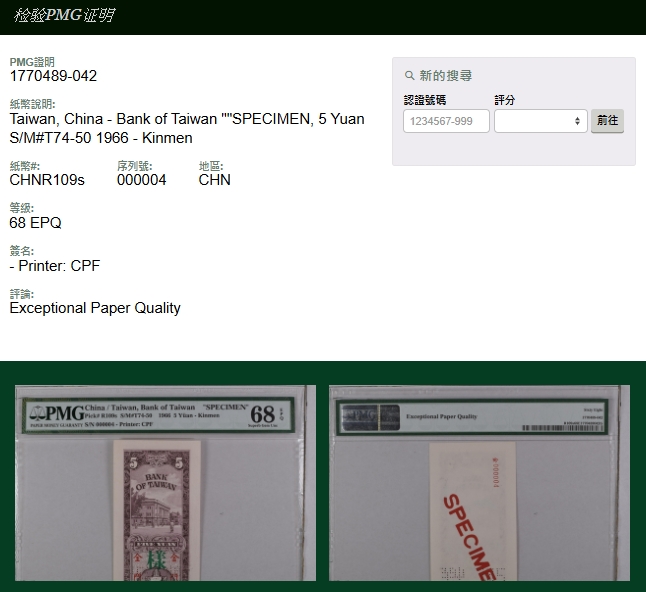Click the serial number 000004
Image resolution: width=646 pixels, height=592 pixels.
click(x=142, y=180)
